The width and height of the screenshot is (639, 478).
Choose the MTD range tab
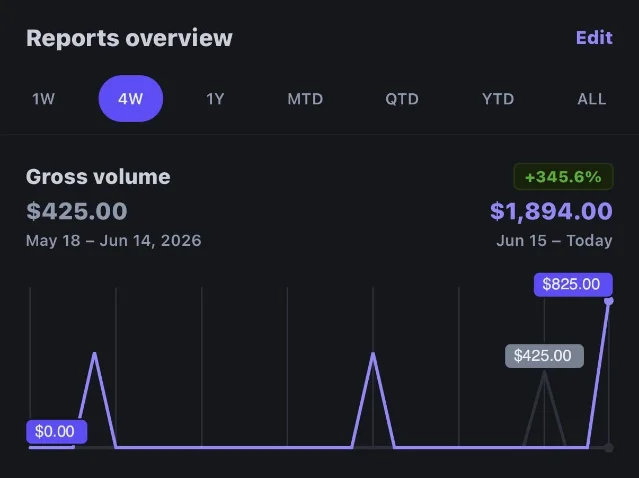(x=305, y=99)
